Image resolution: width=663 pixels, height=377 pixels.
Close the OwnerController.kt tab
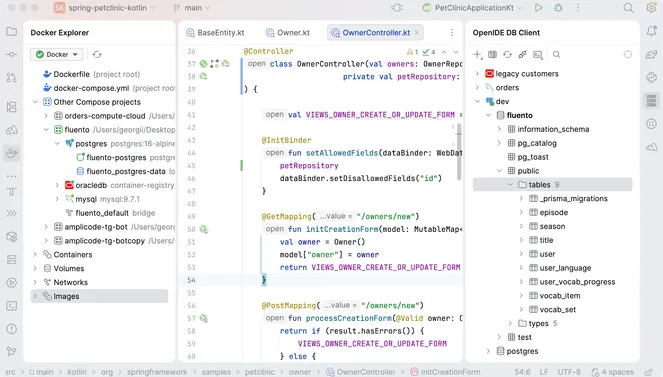click(417, 33)
